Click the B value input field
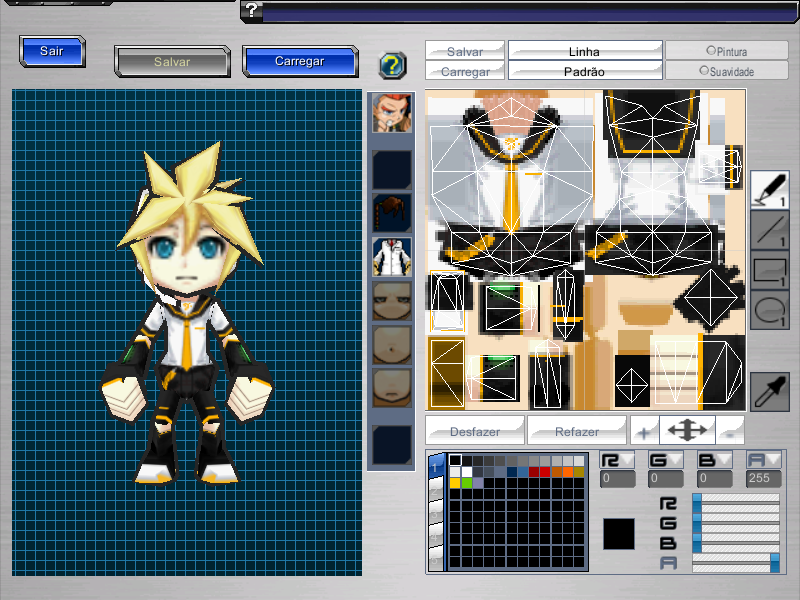Image resolution: width=800 pixels, height=600 pixels. point(715,479)
